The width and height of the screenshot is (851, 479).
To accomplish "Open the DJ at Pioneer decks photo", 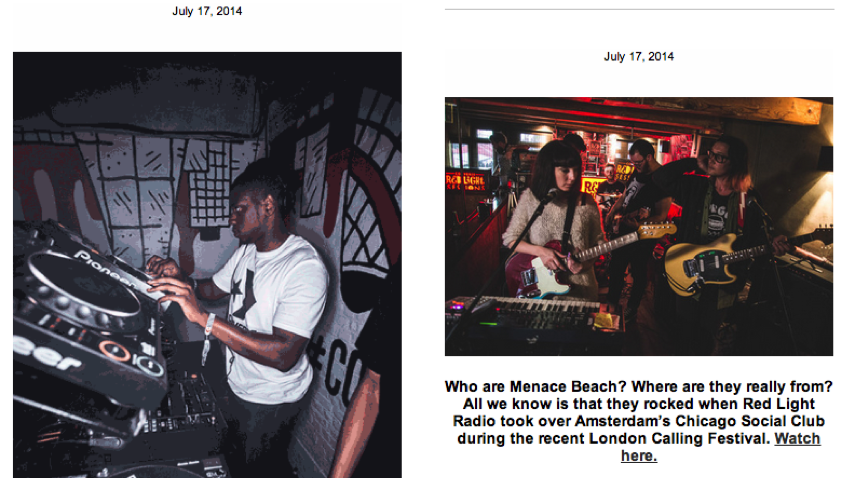I will pos(207,265).
